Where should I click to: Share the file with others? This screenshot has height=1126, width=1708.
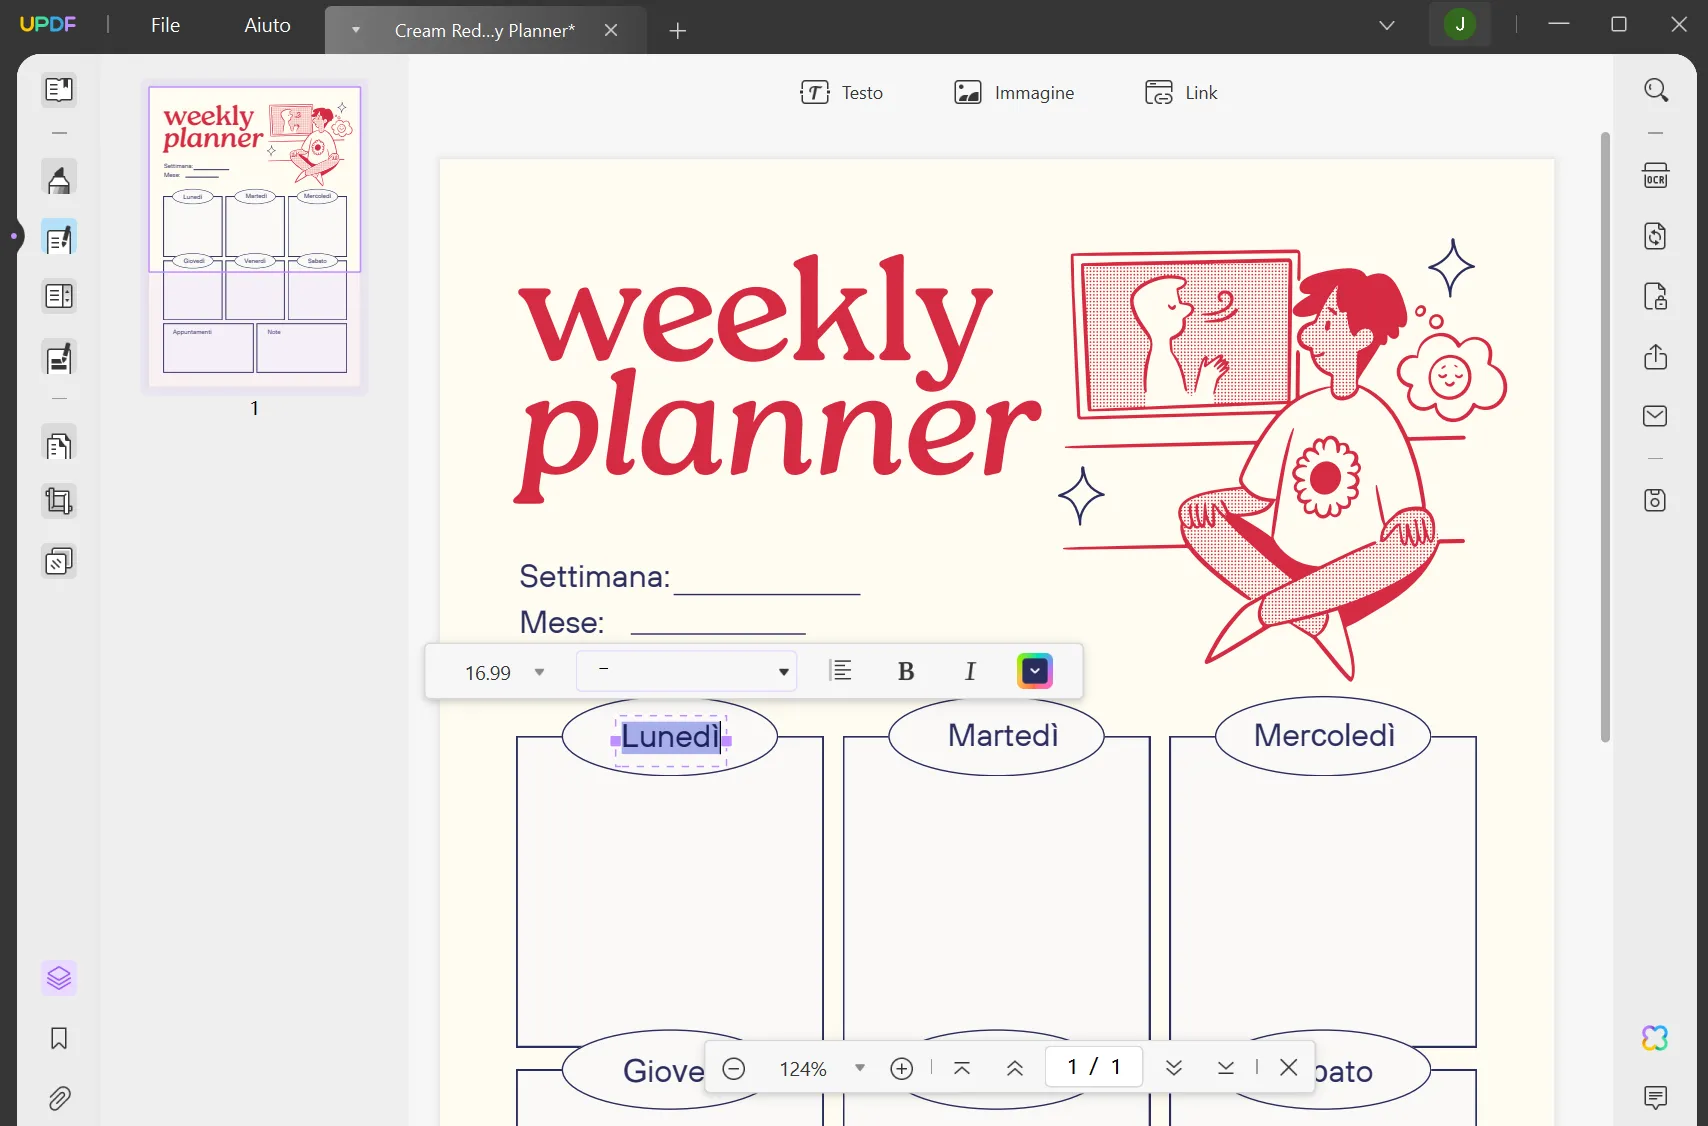(x=1656, y=357)
